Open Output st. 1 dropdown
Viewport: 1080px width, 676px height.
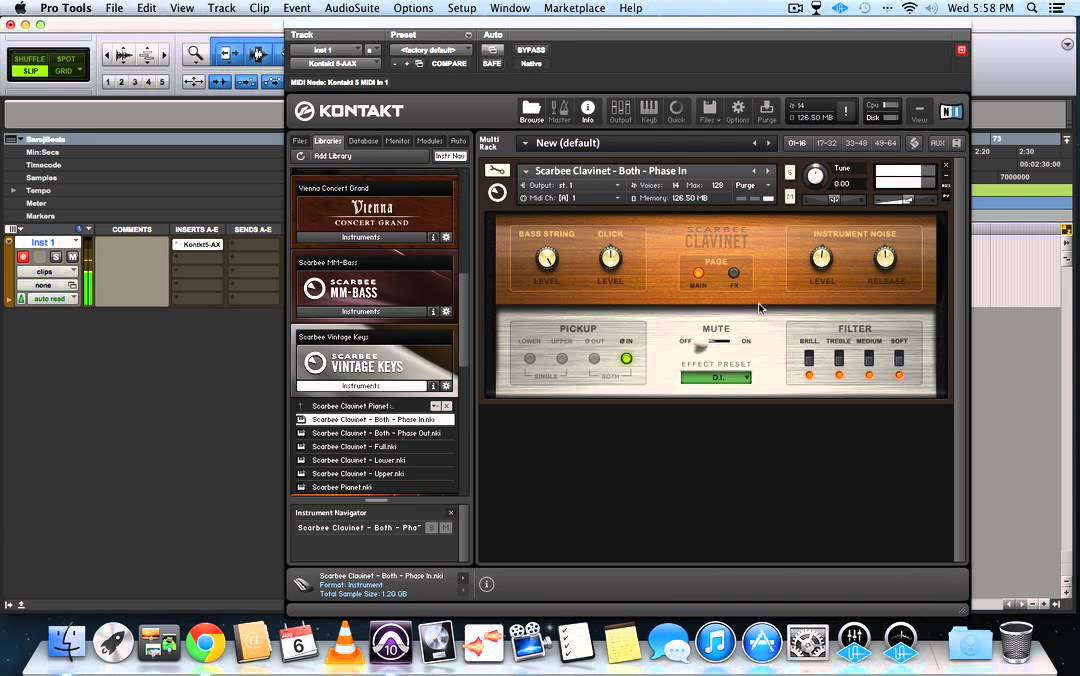tap(570, 185)
